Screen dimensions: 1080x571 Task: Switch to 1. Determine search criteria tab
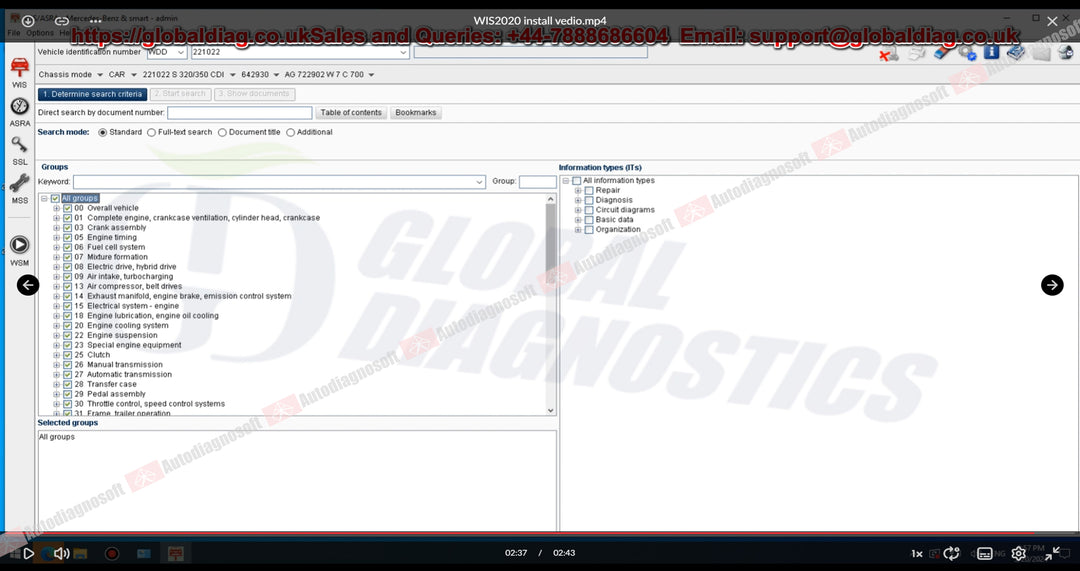coord(92,94)
